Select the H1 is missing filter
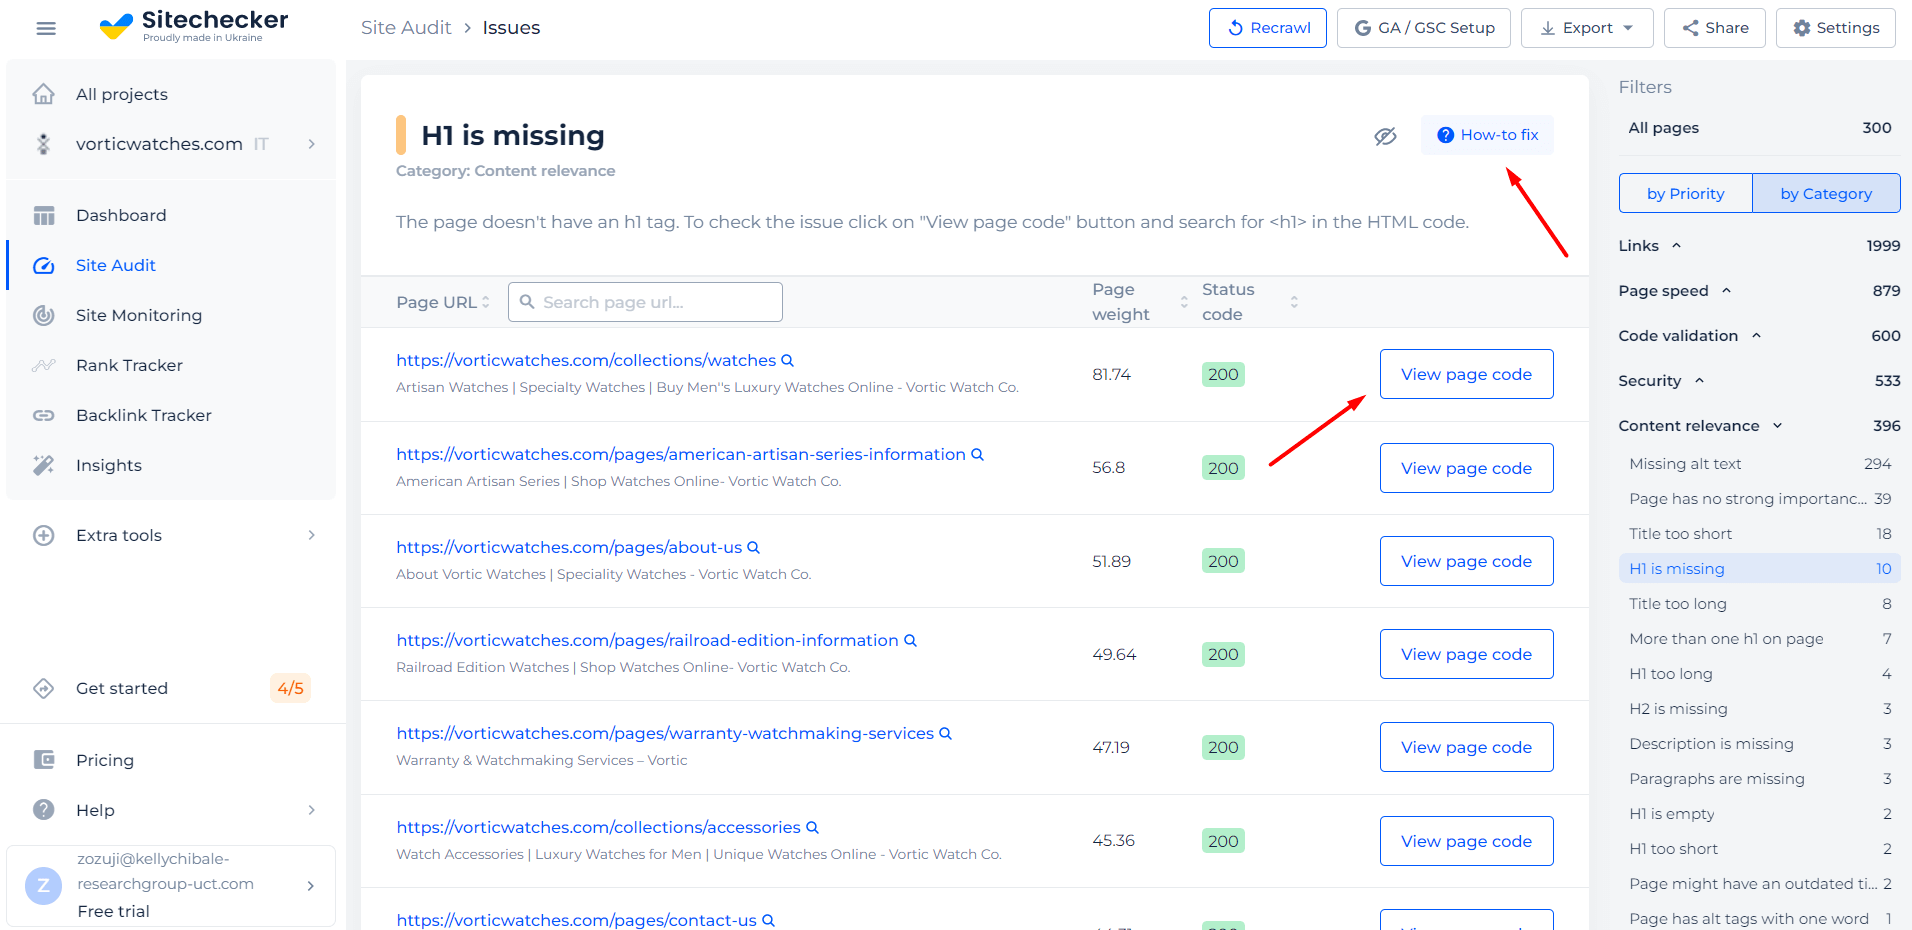 [1759, 569]
